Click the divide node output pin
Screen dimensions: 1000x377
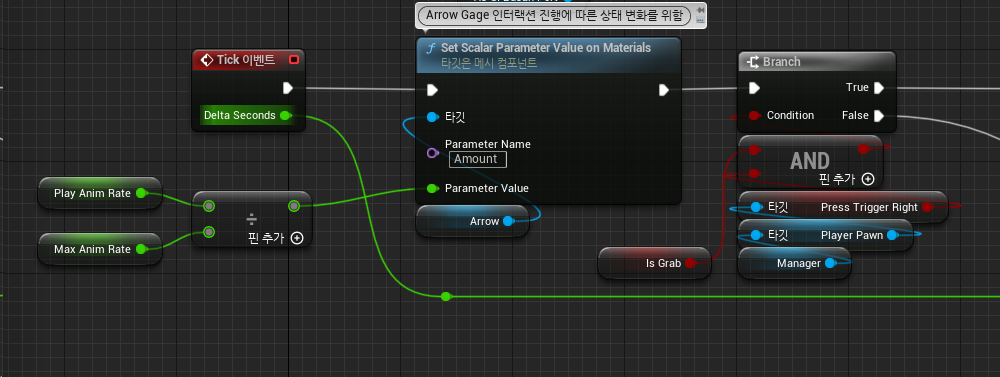pos(293,206)
